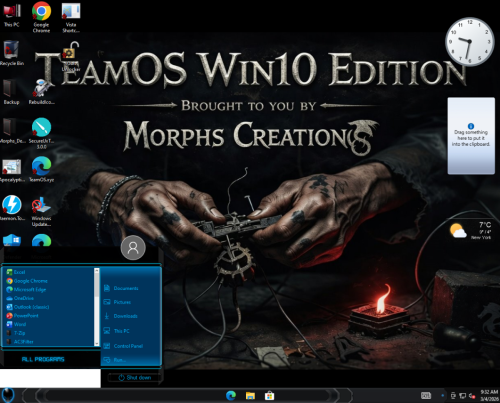Open 7-Zip from the Start menu list
Image resolution: width=500 pixels, height=403 pixels.
[x=50, y=333]
